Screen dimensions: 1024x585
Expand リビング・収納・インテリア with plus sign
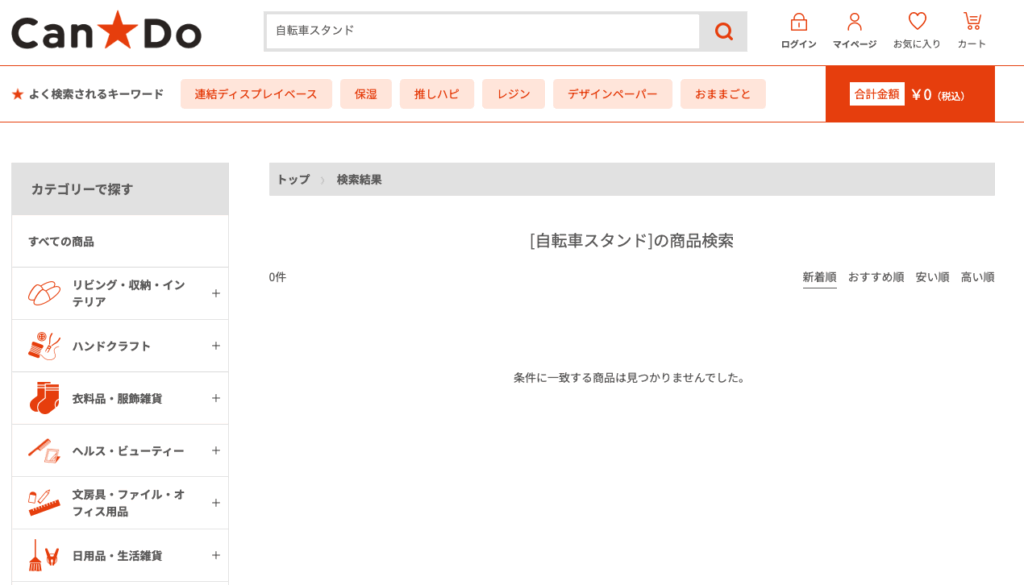click(x=216, y=293)
